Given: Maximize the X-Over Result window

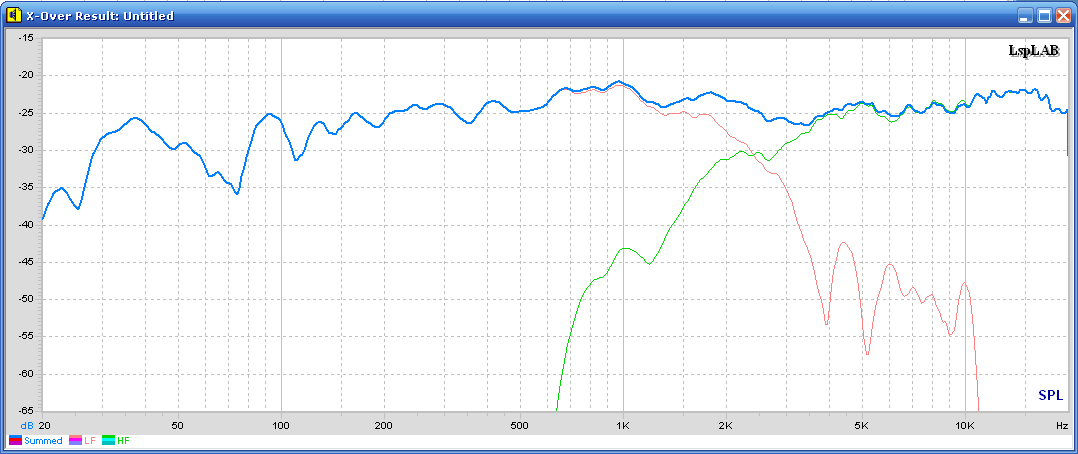Looking at the screenshot, I should coord(1044,16).
